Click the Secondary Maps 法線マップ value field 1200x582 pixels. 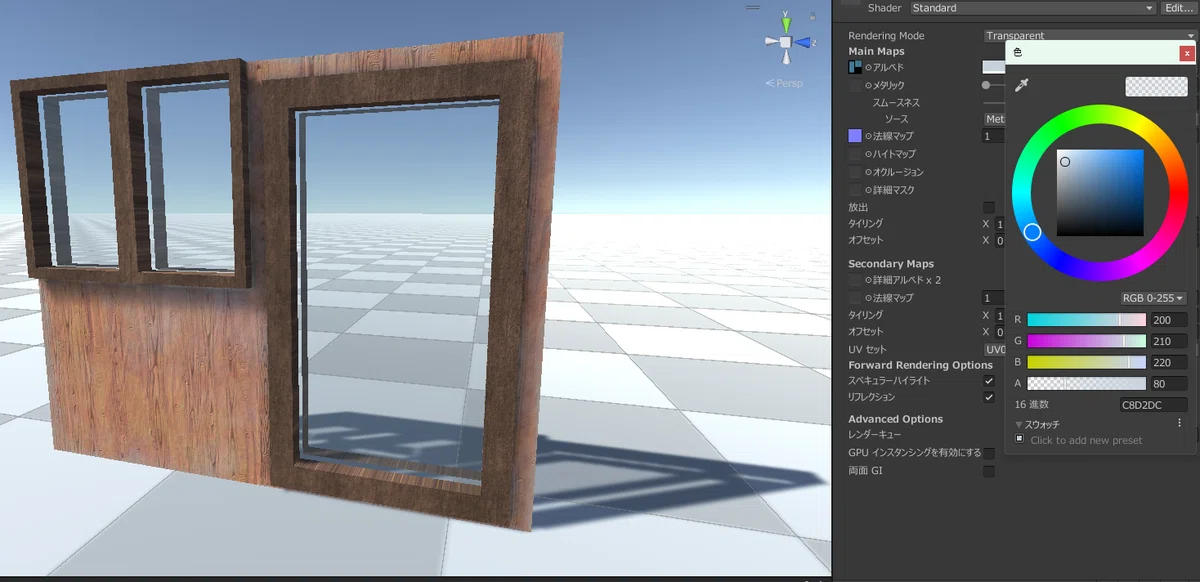tap(994, 298)
